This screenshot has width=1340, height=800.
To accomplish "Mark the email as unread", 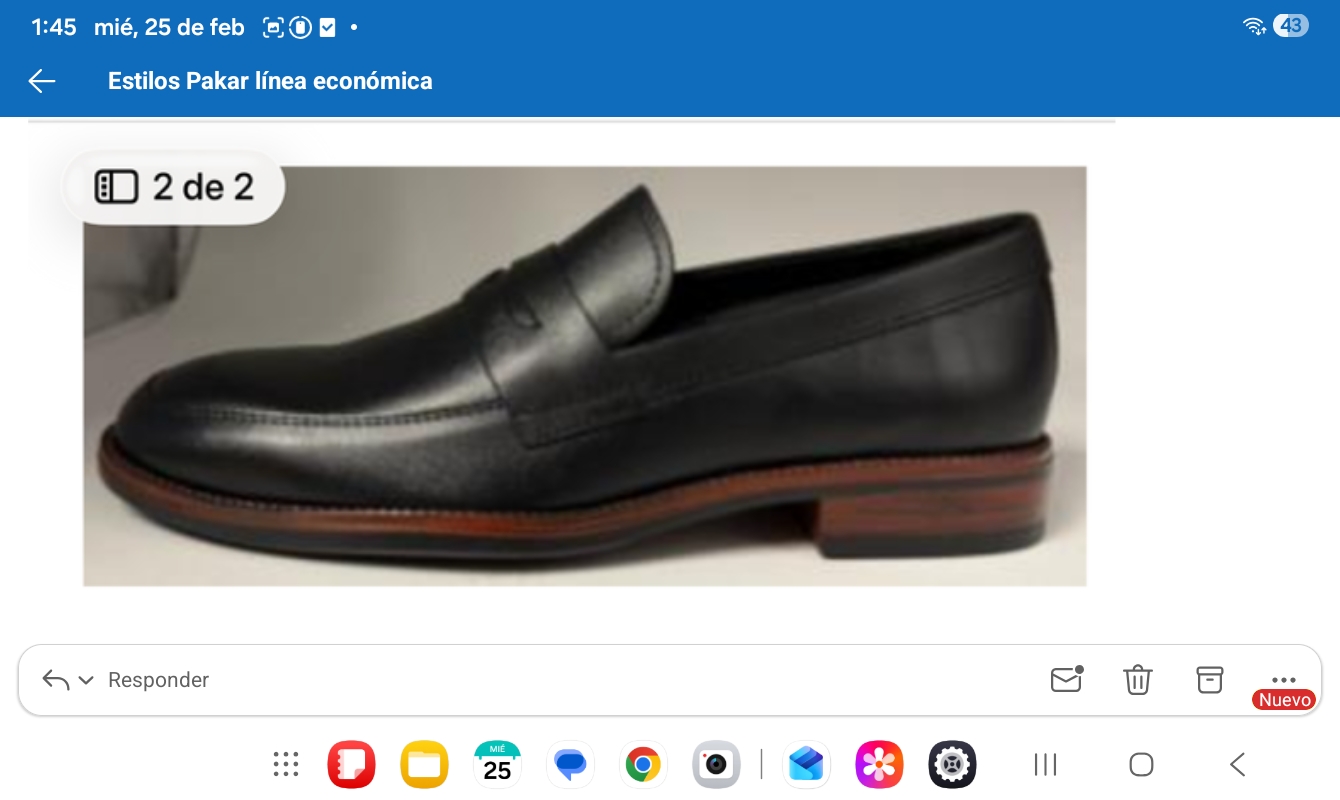I will click(1066, 679).
